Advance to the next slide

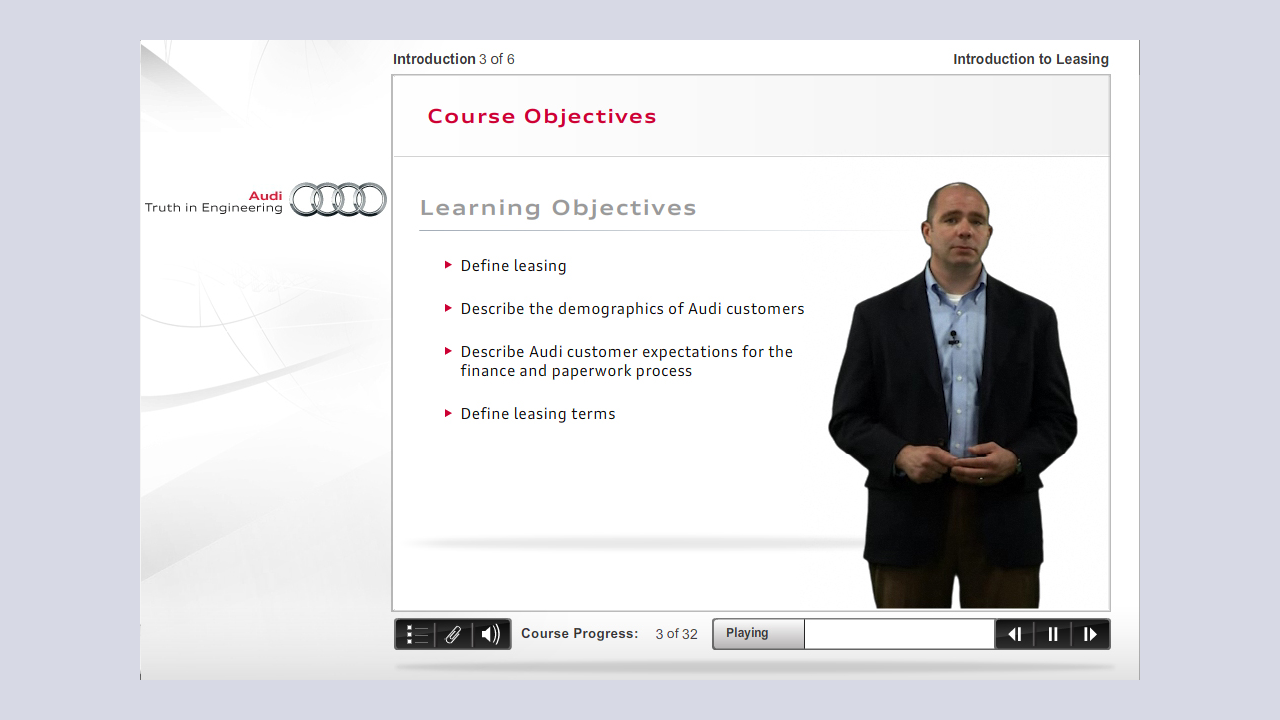1090,633
